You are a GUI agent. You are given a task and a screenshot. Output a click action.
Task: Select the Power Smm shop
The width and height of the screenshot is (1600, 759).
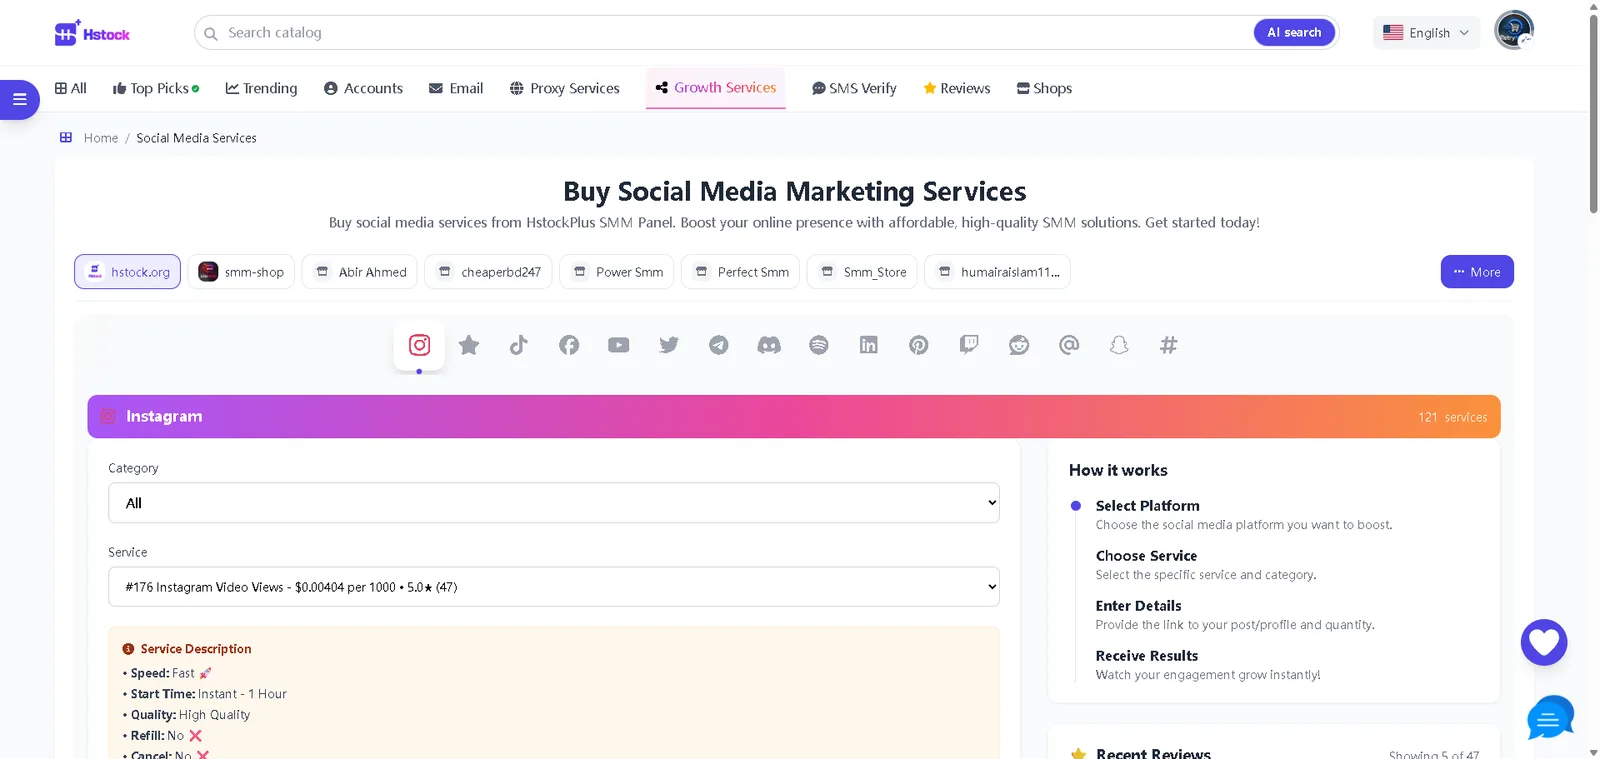(x=617, y=272)
